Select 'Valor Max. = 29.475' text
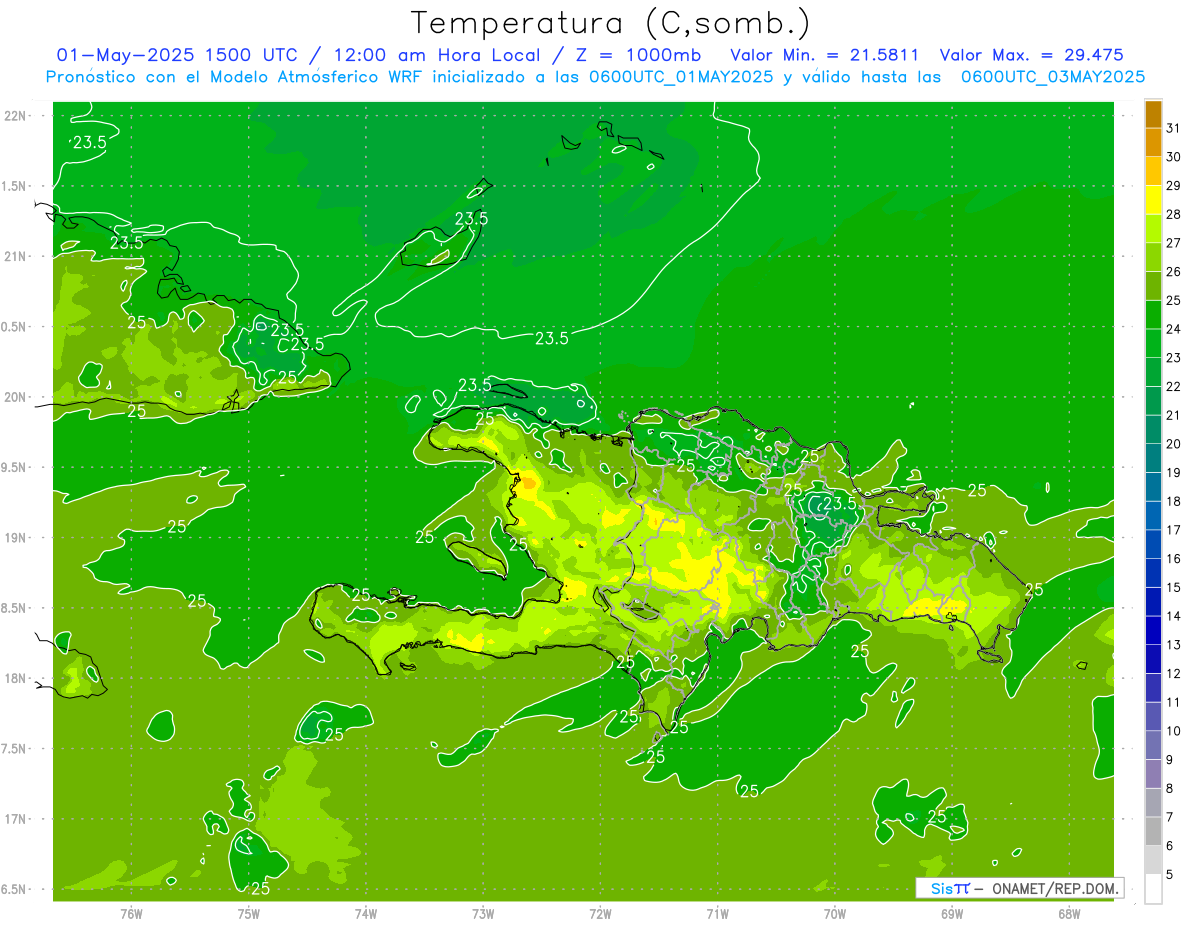Screen dimensions: 1200x927 pos(1032,55)
